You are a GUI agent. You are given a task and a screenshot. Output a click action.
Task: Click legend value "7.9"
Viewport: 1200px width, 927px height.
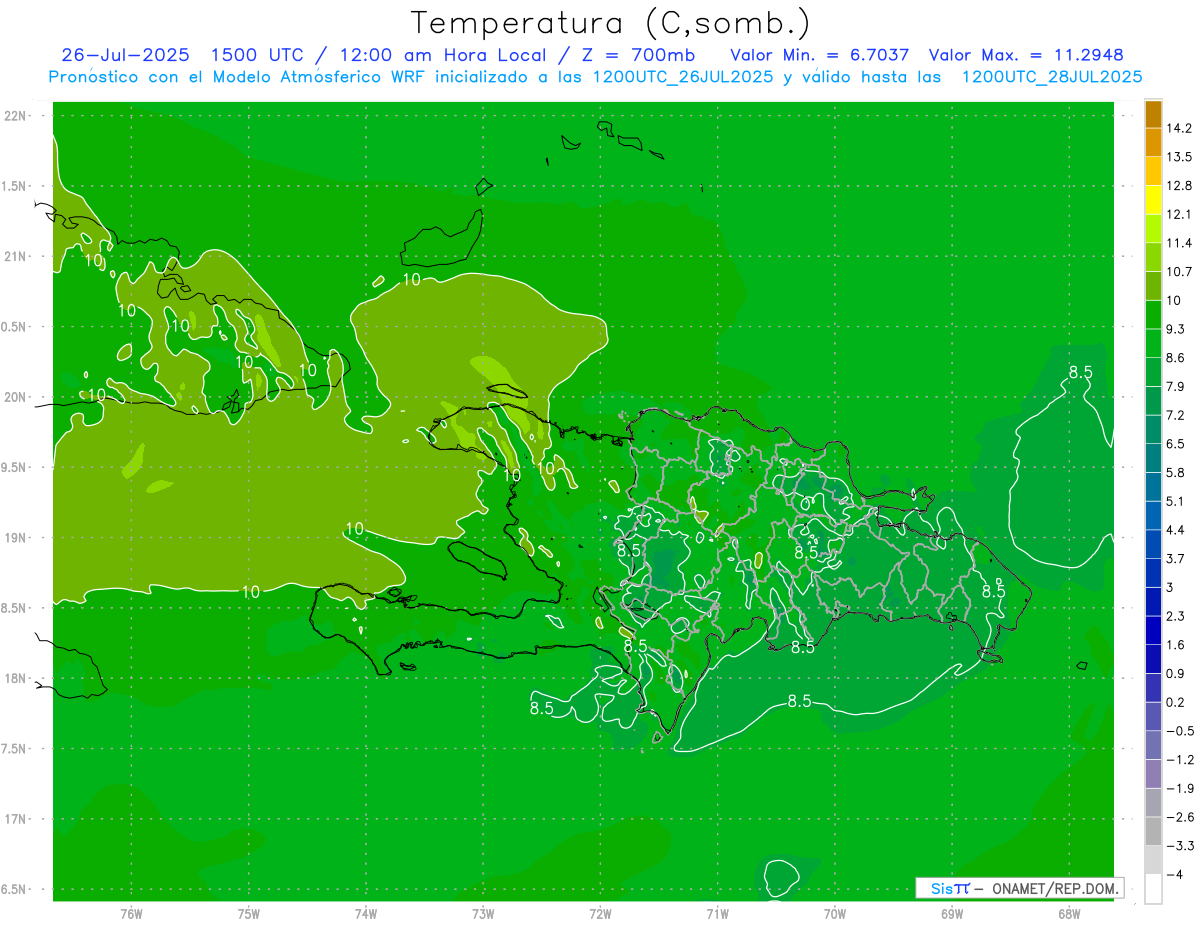(x=1176, y=386)
